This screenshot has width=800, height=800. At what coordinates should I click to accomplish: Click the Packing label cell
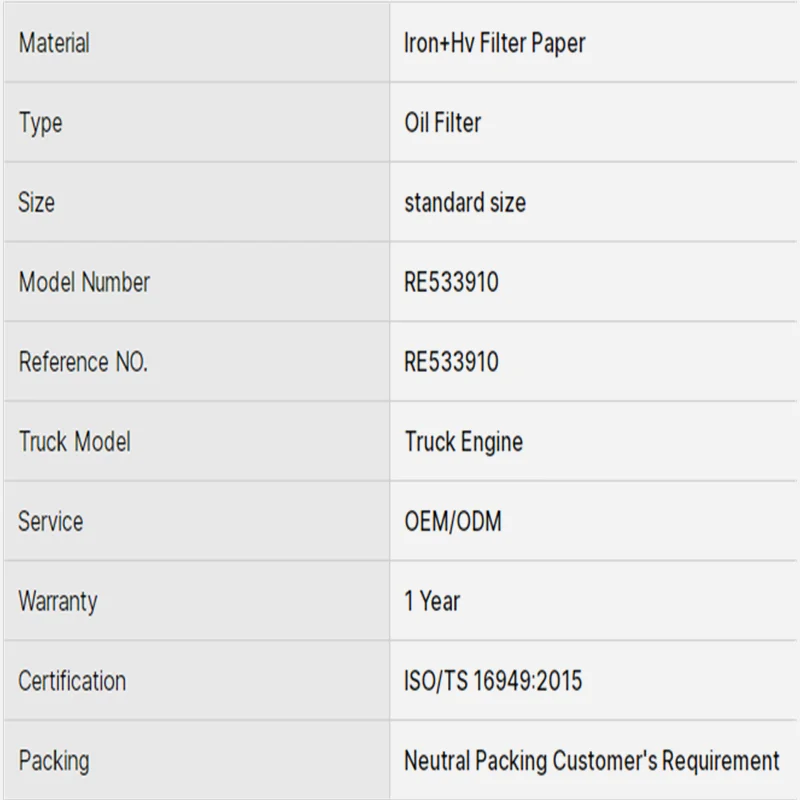53,761
